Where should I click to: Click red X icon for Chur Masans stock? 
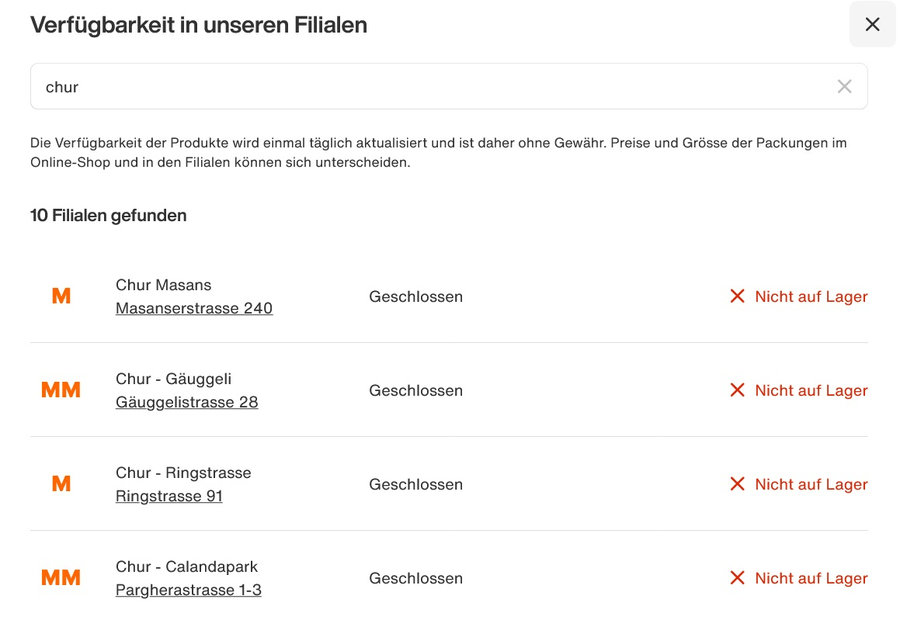pyautogui.click(x=737, y=296)
